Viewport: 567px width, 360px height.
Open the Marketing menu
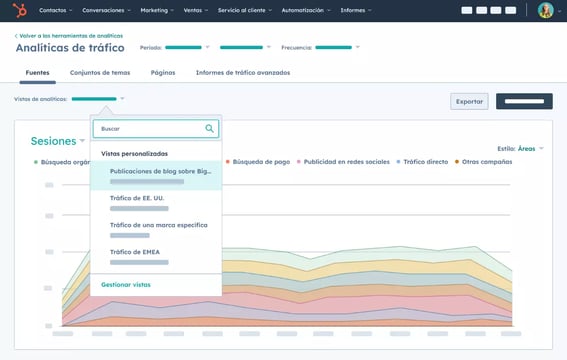157,10
